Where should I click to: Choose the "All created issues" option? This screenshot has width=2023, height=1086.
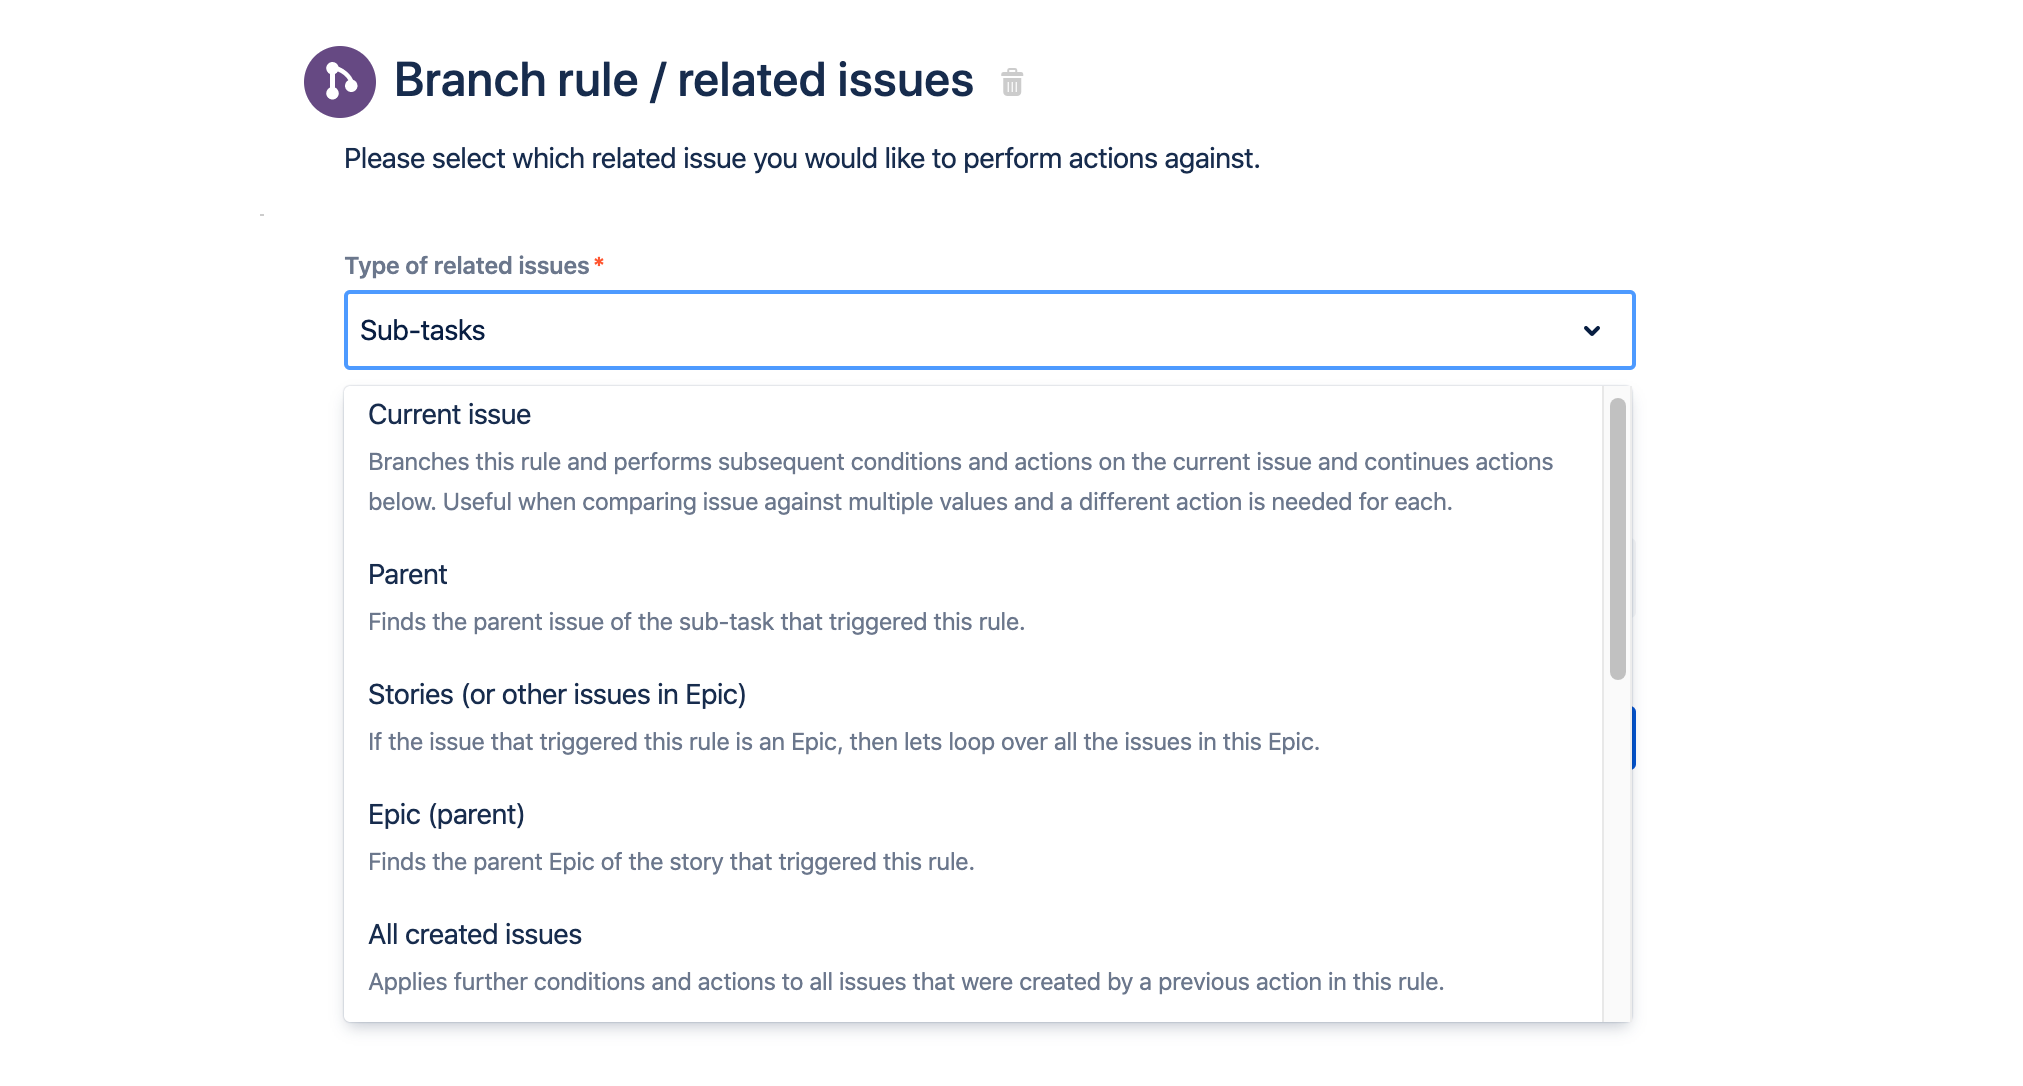pyautogui.click(x=474, y=935)
